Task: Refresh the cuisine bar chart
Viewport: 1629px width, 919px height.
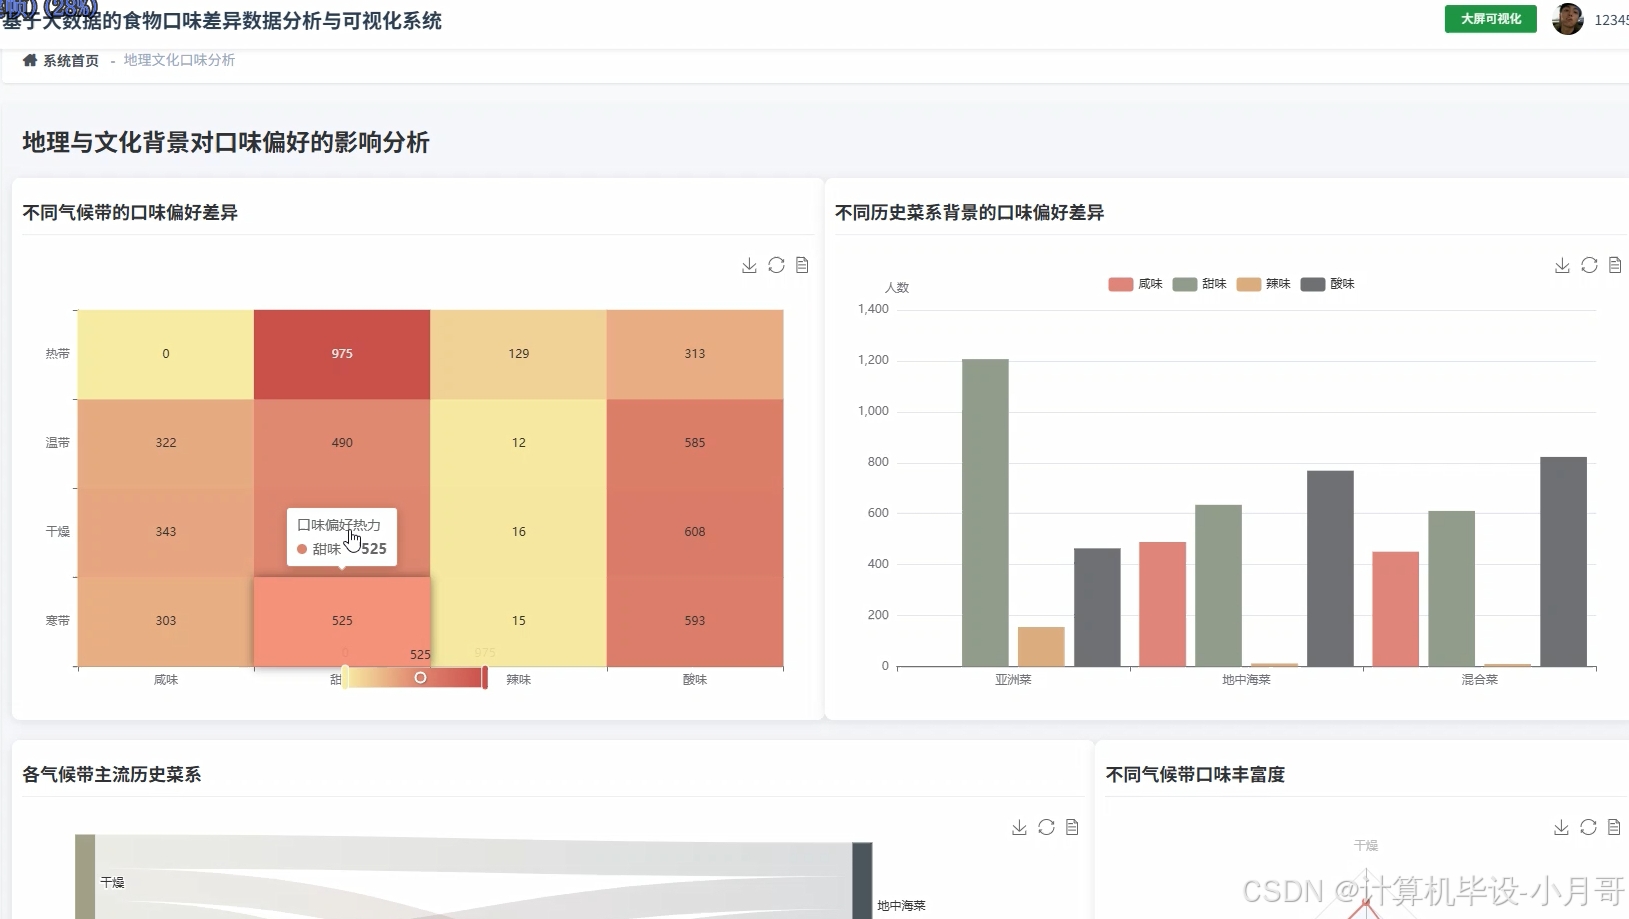Action: [1589, 265]
